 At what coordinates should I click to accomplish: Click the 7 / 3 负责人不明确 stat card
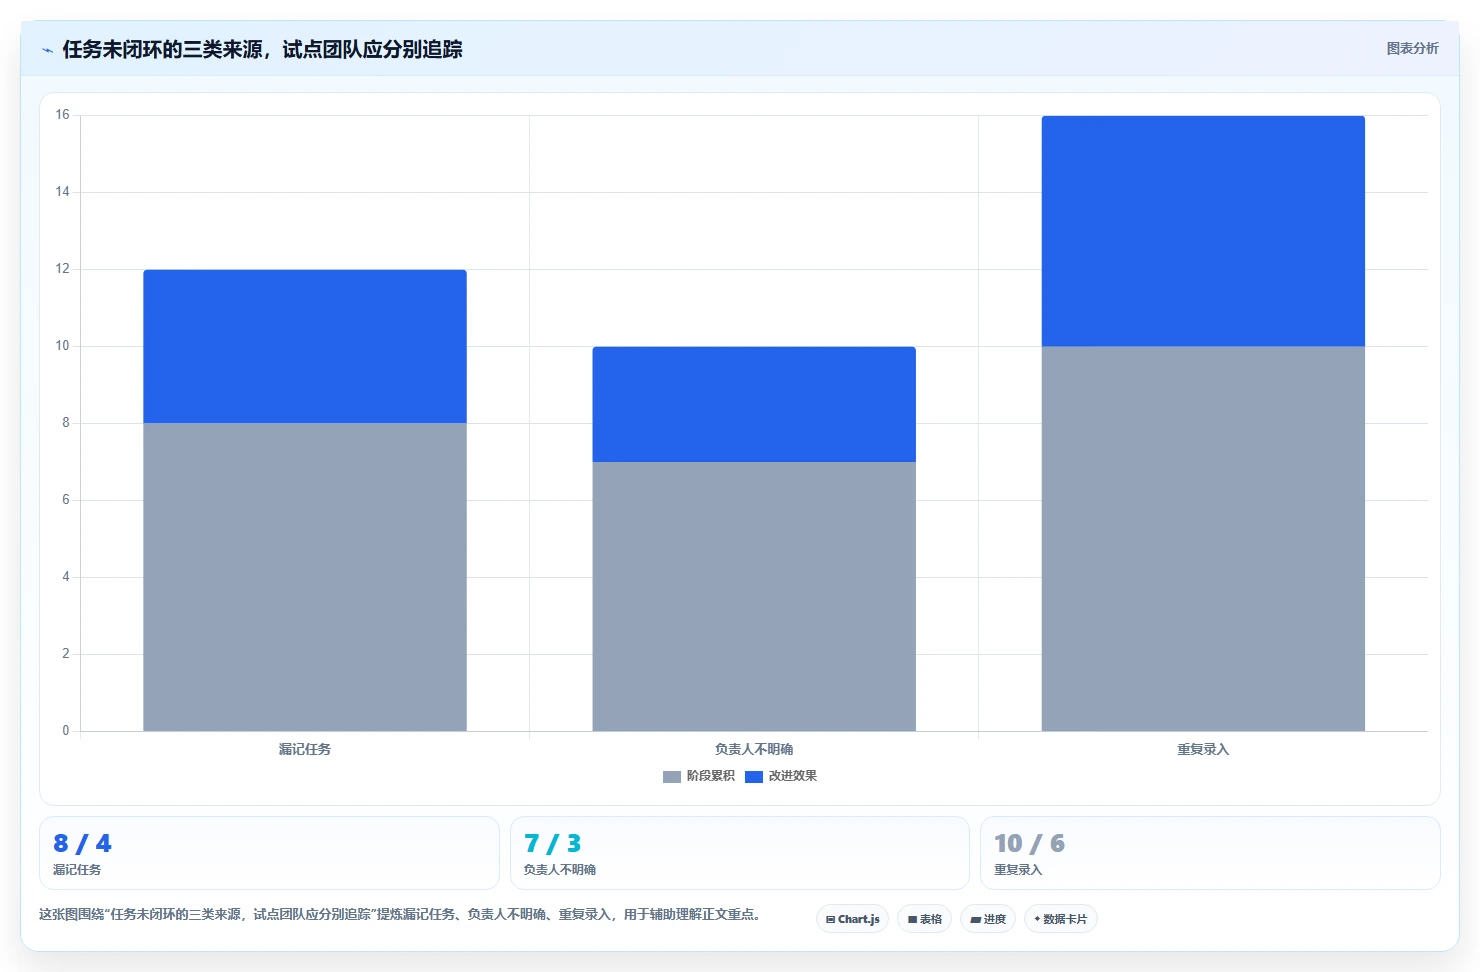(x=740, y=853)
